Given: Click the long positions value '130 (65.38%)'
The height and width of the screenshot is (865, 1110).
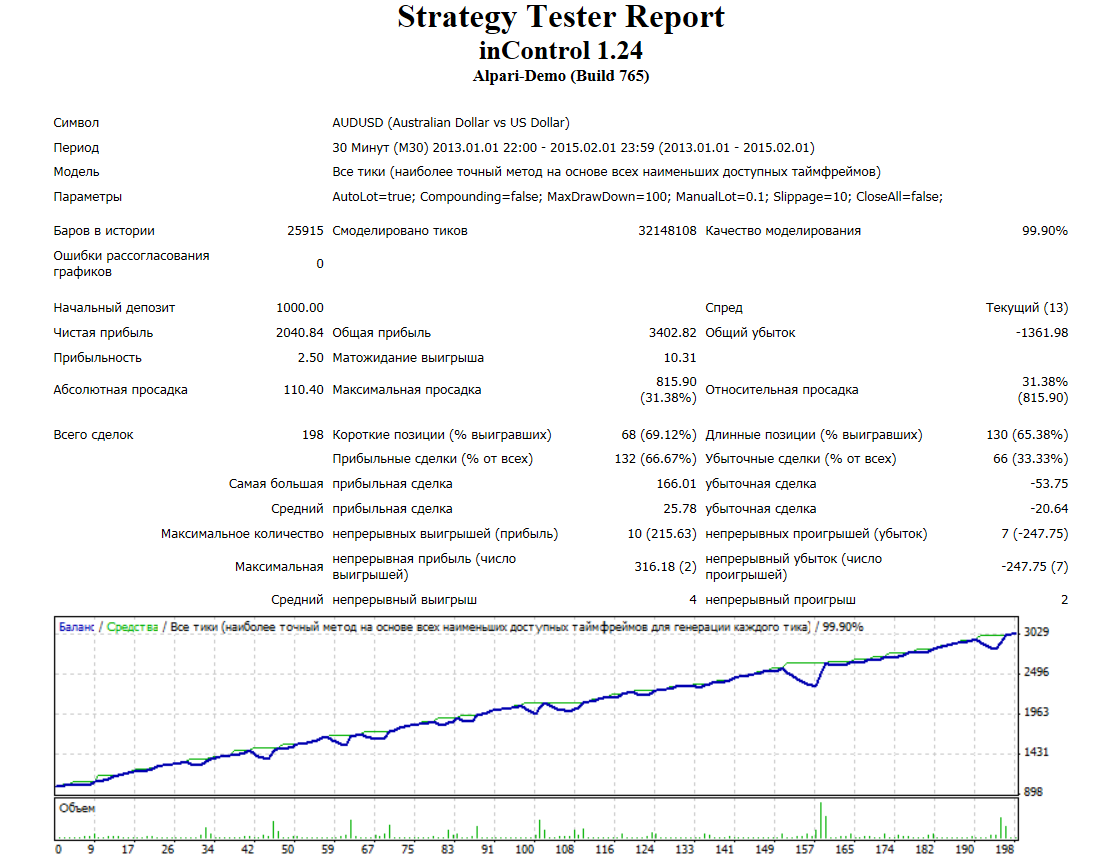Looking at the screenshot, I should tap(1027, 435).
